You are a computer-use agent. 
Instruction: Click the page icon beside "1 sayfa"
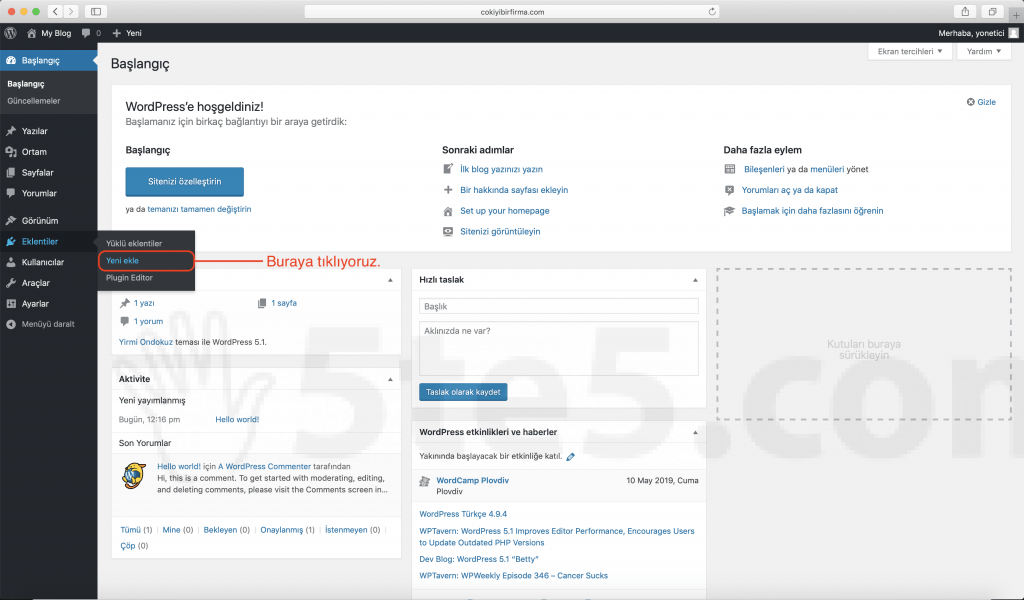click(262, 302)
